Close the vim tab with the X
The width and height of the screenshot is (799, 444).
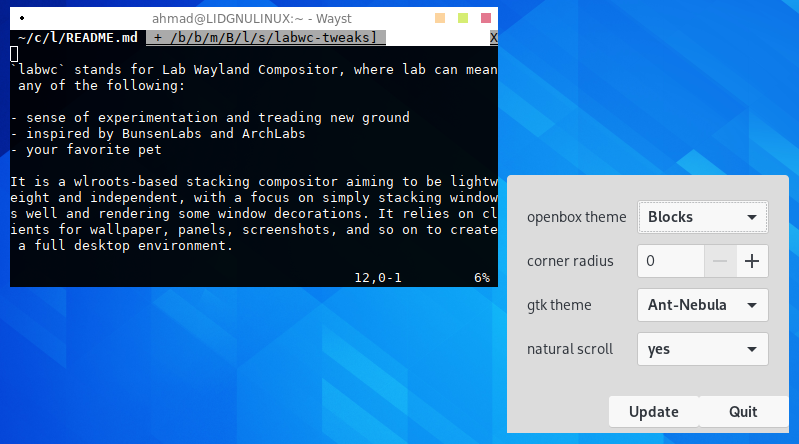(493, 38)
